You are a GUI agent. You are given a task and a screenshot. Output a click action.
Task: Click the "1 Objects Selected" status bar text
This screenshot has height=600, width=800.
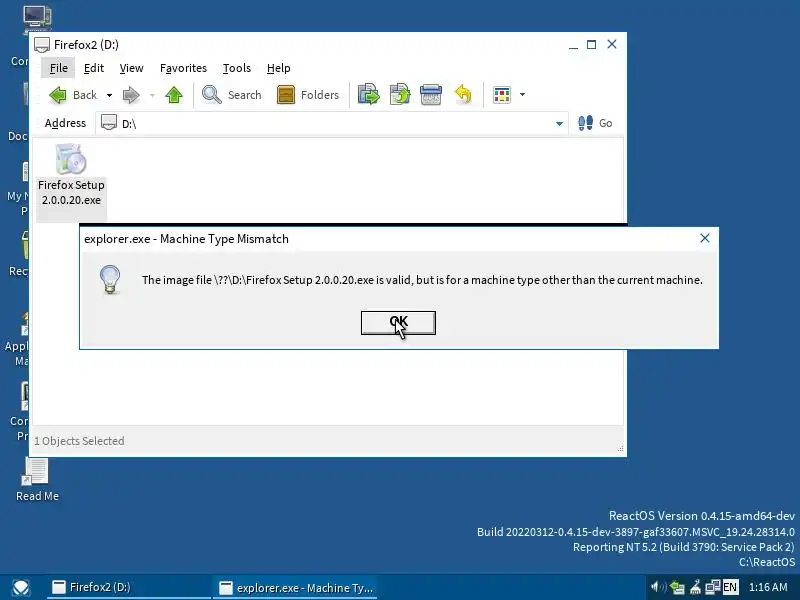(79, 441)
